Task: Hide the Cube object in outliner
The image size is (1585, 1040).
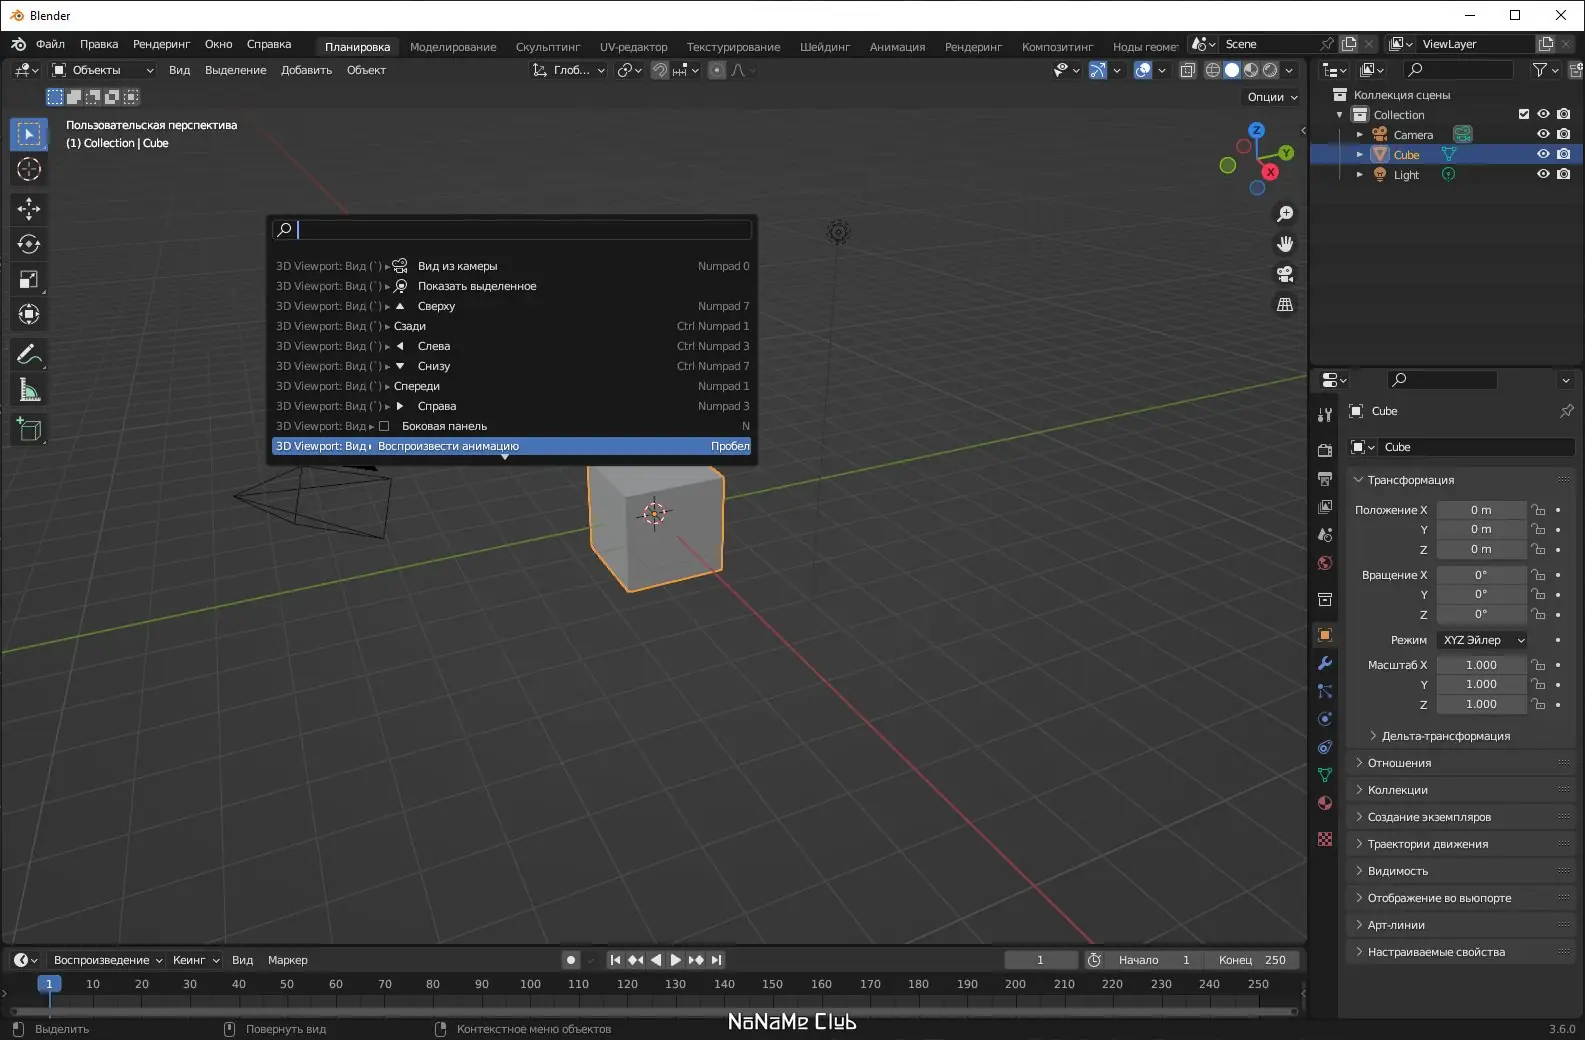Action: click(x=1543, y=154)
